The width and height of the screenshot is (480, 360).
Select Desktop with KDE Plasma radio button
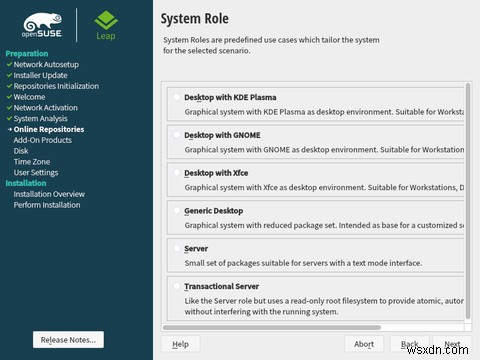click(x=176, y=97)
